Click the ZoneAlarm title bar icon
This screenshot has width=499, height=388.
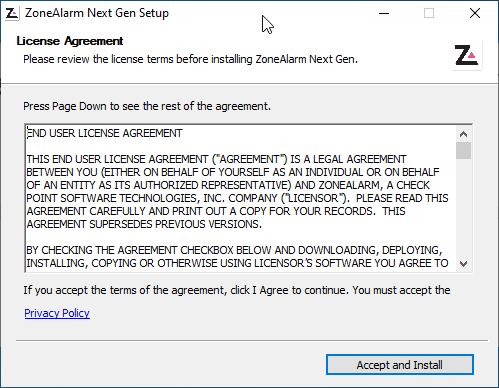tap(12, 13)
